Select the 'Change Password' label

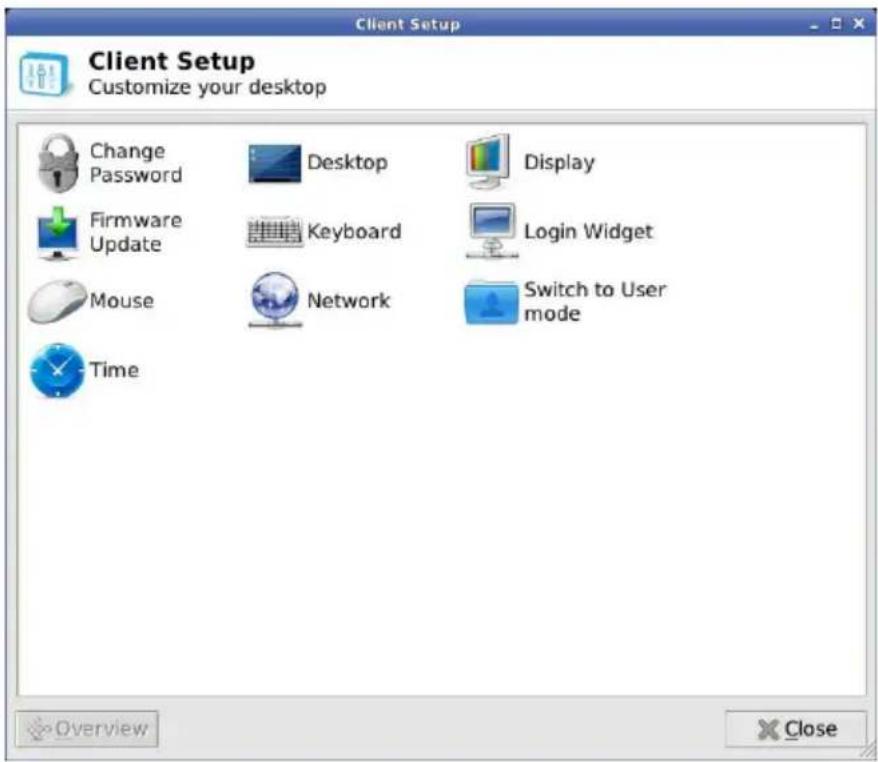(136, 163)
